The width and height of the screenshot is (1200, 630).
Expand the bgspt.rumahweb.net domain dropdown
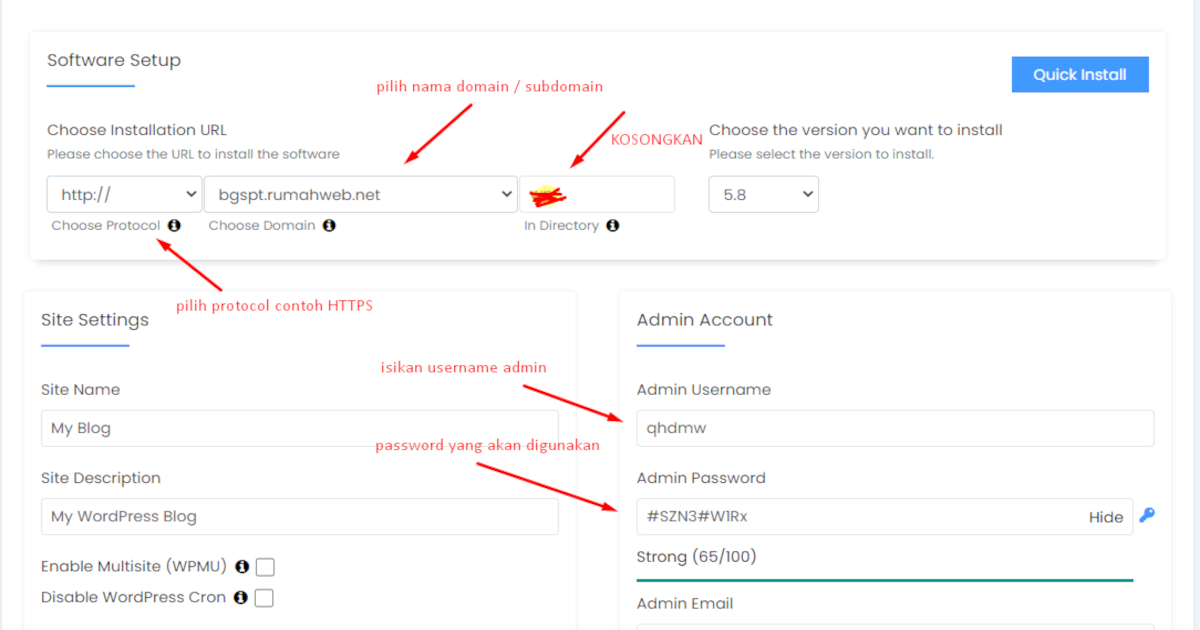[360, 195]
